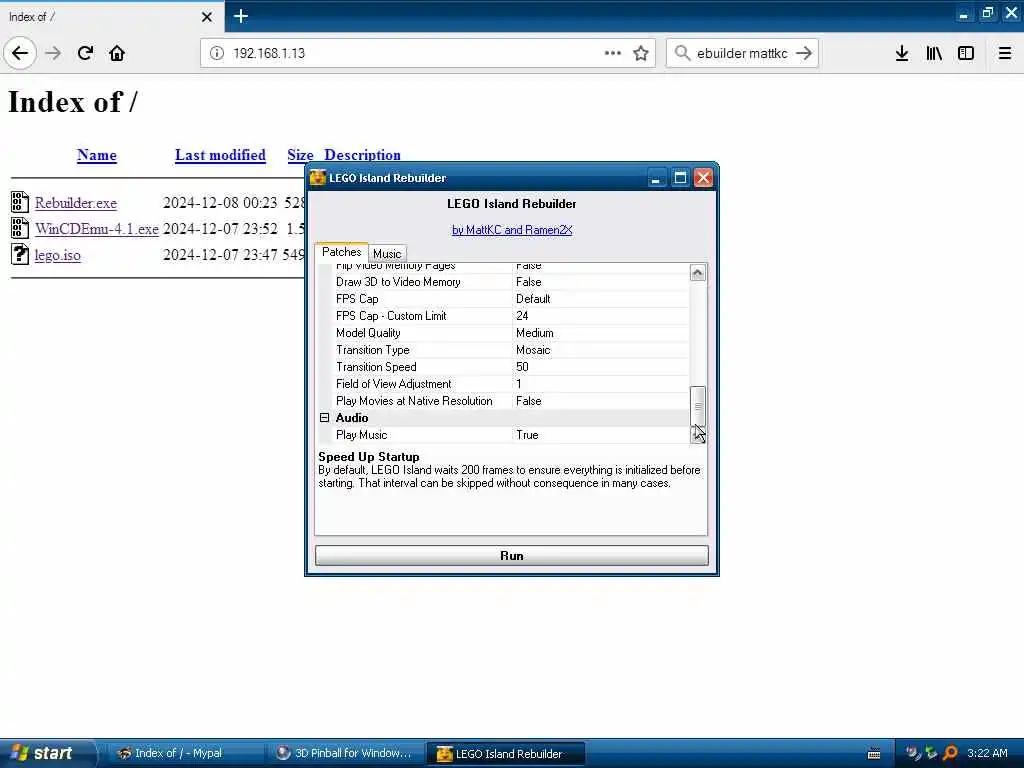1024x768 pixels.
Task: Click search magnifier icon in search box
Action: [682, 53]
